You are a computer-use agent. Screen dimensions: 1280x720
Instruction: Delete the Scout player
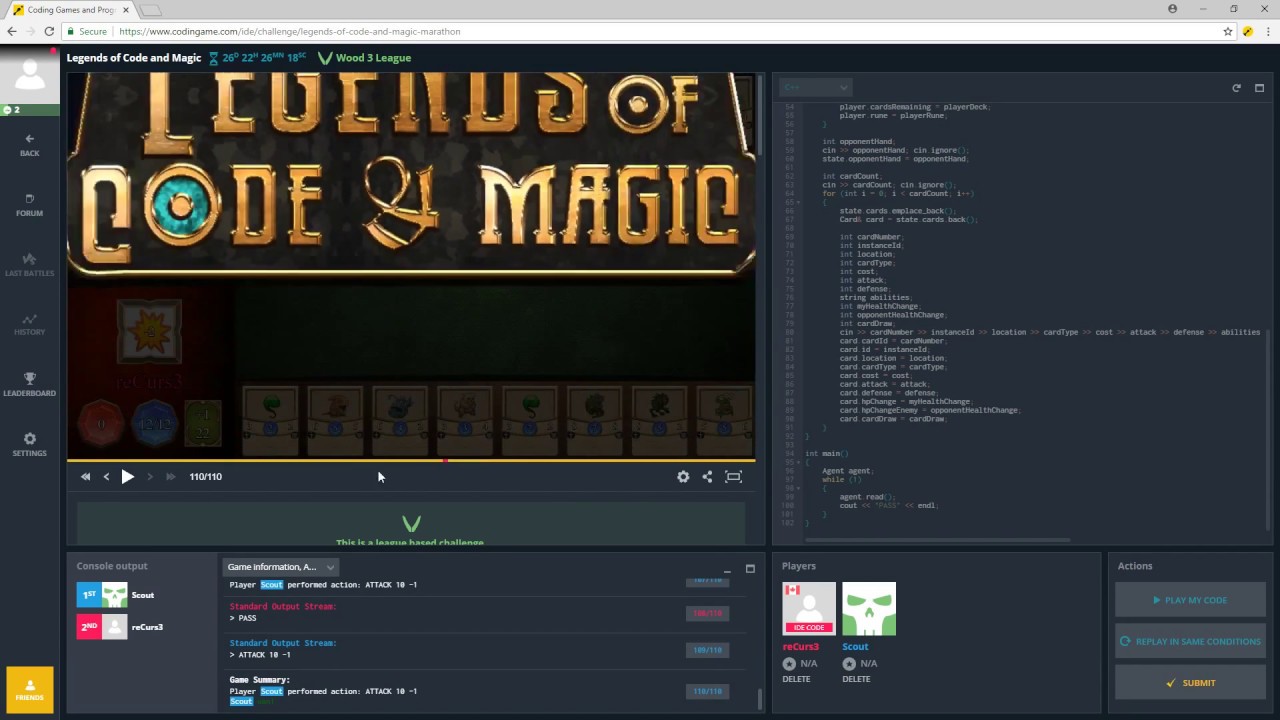coord(856,679)
